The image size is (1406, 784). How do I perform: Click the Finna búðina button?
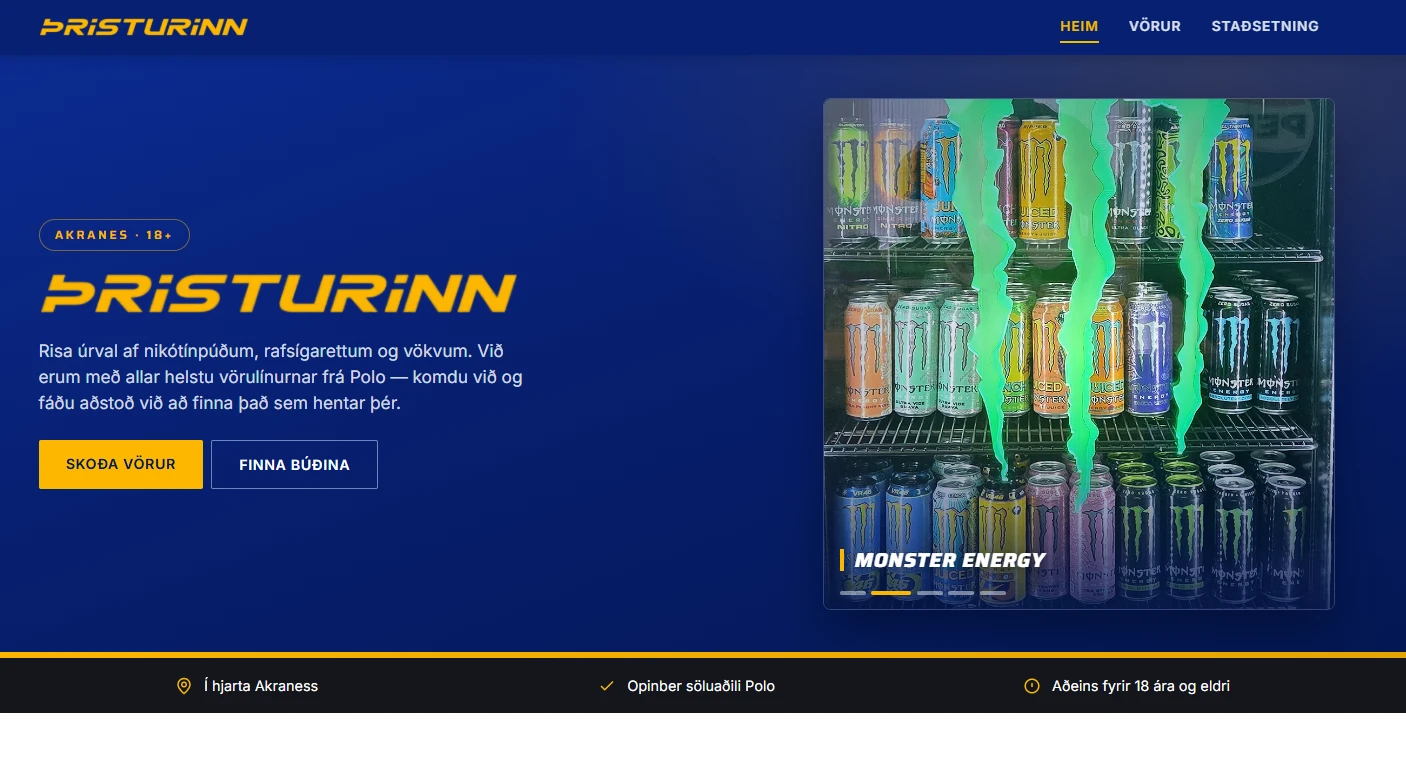(x=294, y=464)
